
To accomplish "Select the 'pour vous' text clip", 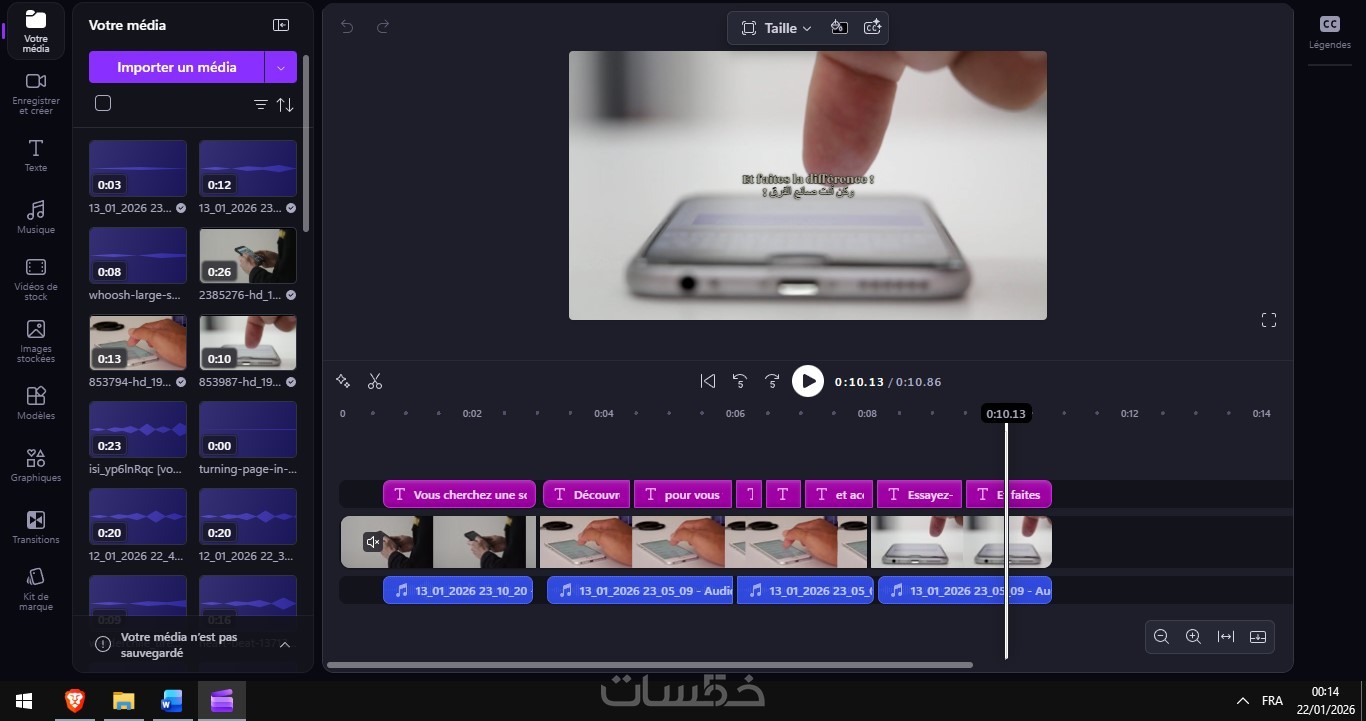I will click(x=683, y=494).
